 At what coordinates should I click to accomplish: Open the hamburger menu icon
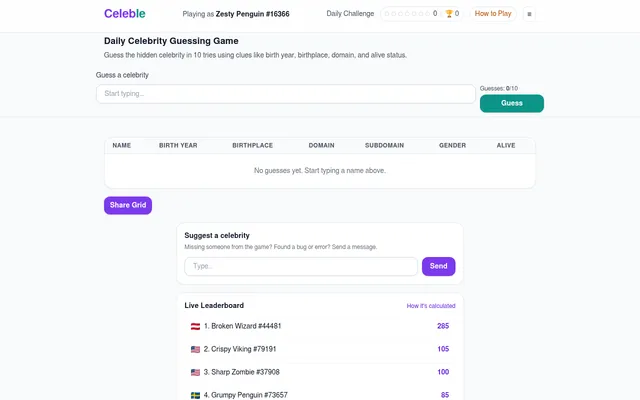pos(529,14)
